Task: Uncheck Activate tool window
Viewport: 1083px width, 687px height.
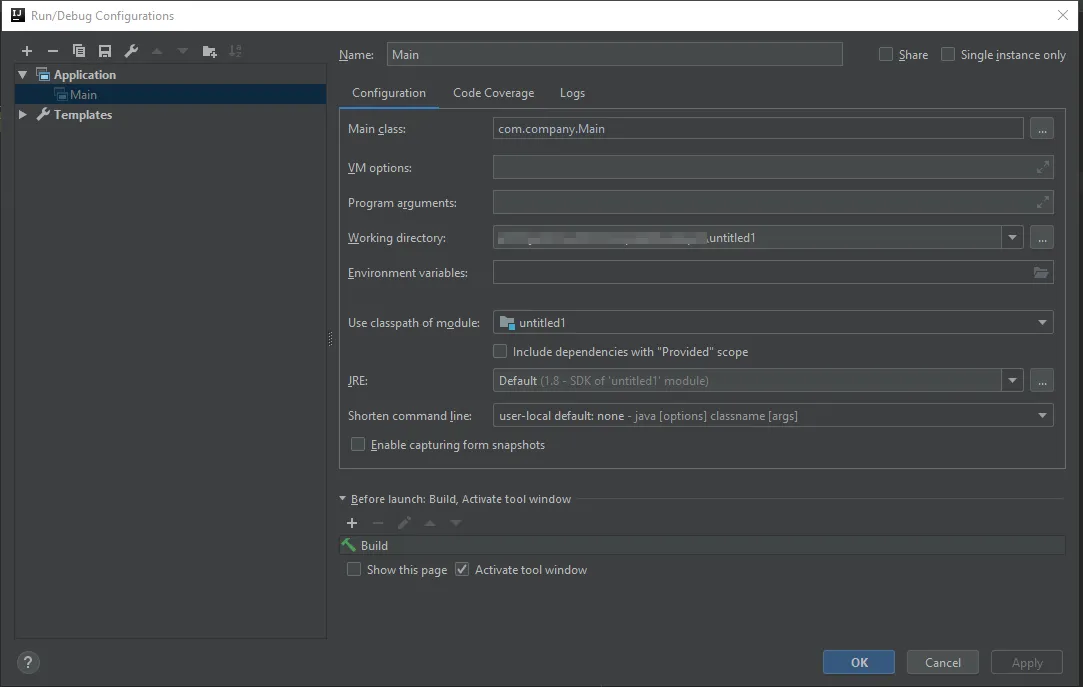Action: pos(462,570)
